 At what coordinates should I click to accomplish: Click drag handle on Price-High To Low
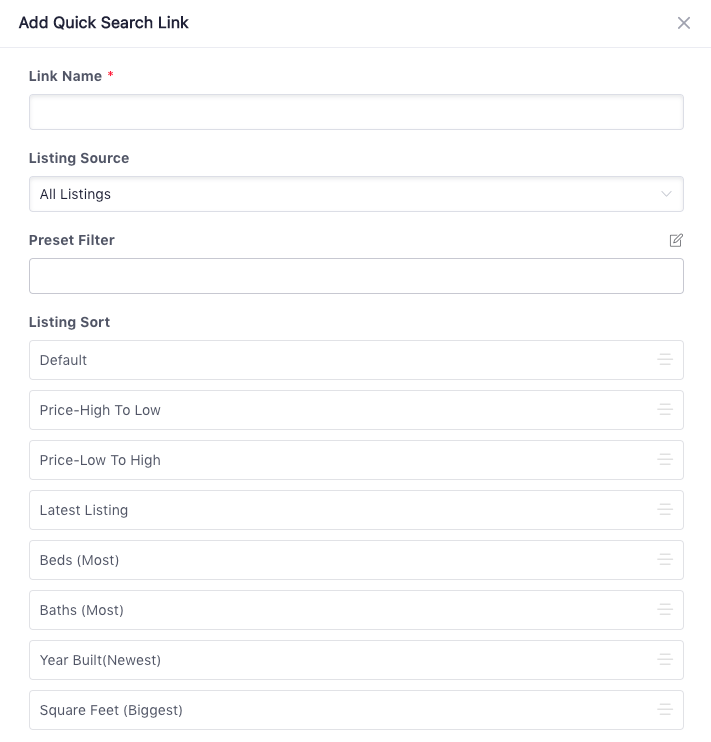(x=665, y=410)
